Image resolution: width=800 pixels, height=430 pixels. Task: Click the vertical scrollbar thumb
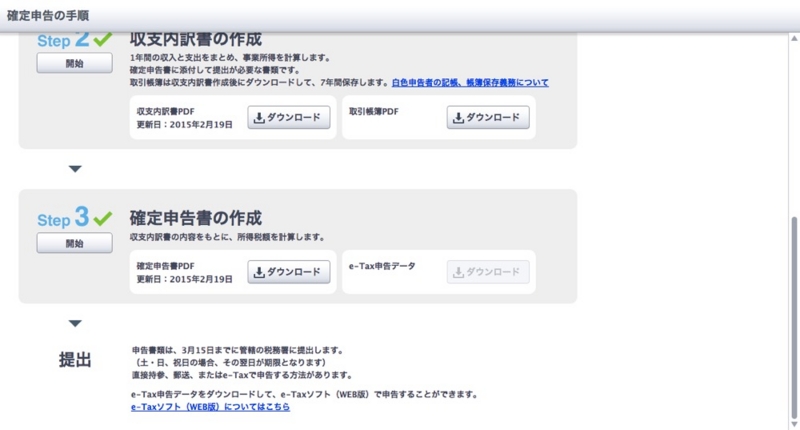pos(794,317)
